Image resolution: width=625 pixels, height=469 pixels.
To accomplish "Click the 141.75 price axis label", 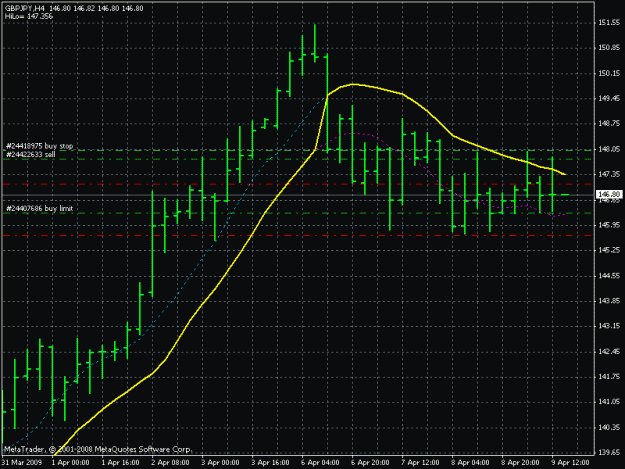I will [x=609, y=377].
